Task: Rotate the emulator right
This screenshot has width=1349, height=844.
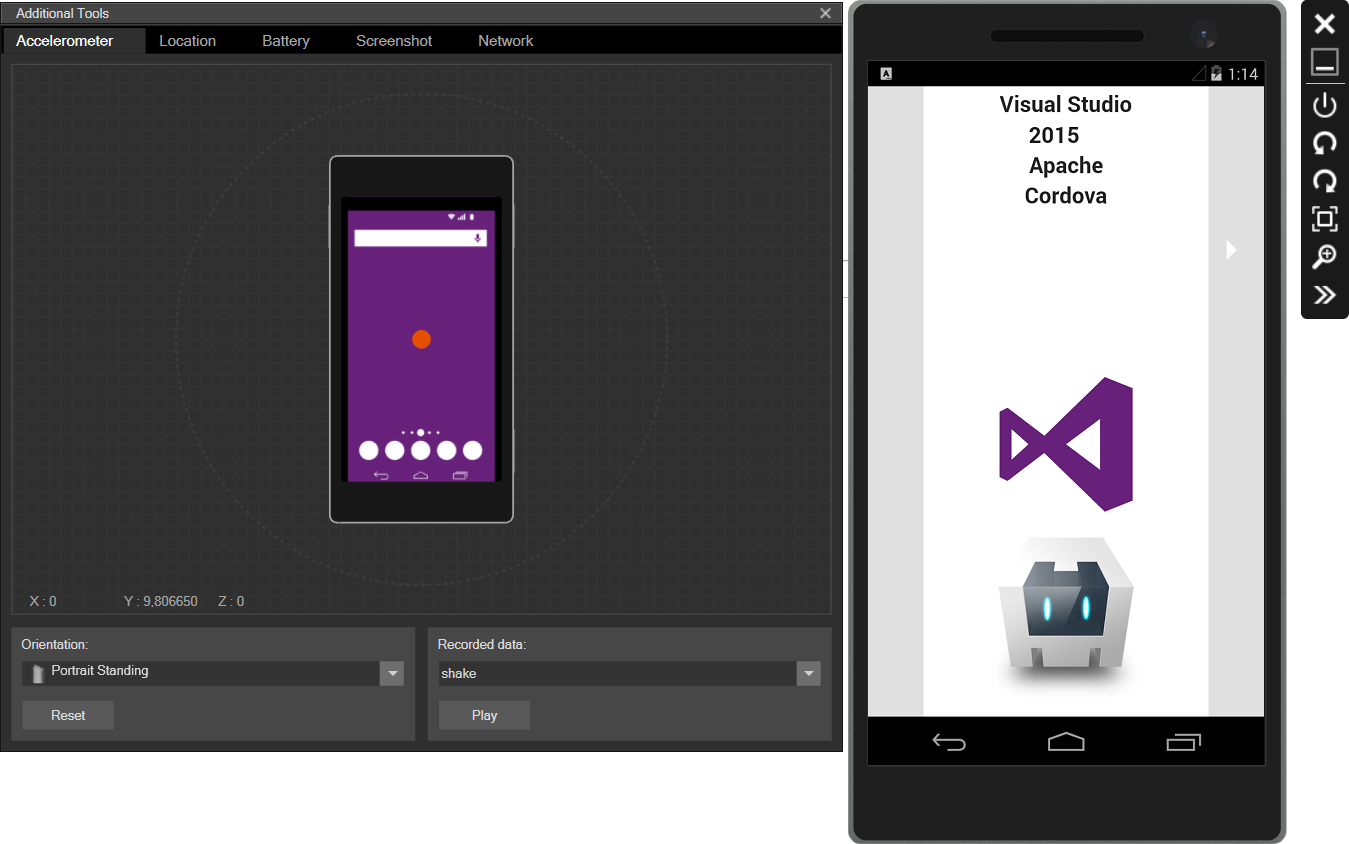Action: pyautogui.click(x=1324, y=181)
